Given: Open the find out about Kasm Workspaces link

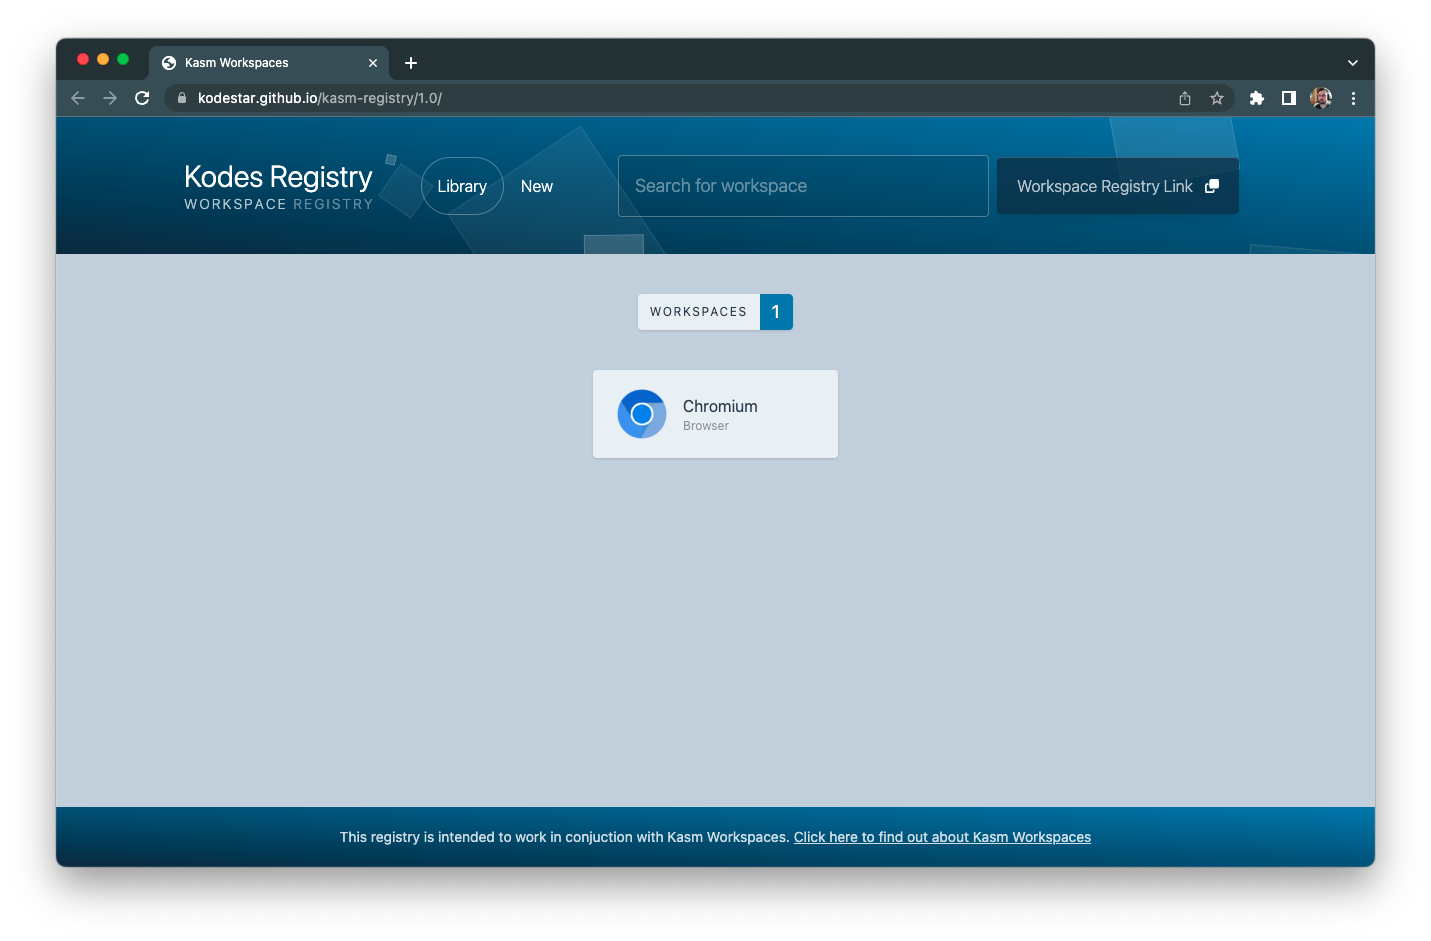Looking at the screenshot, I should (x=942, y=837).
